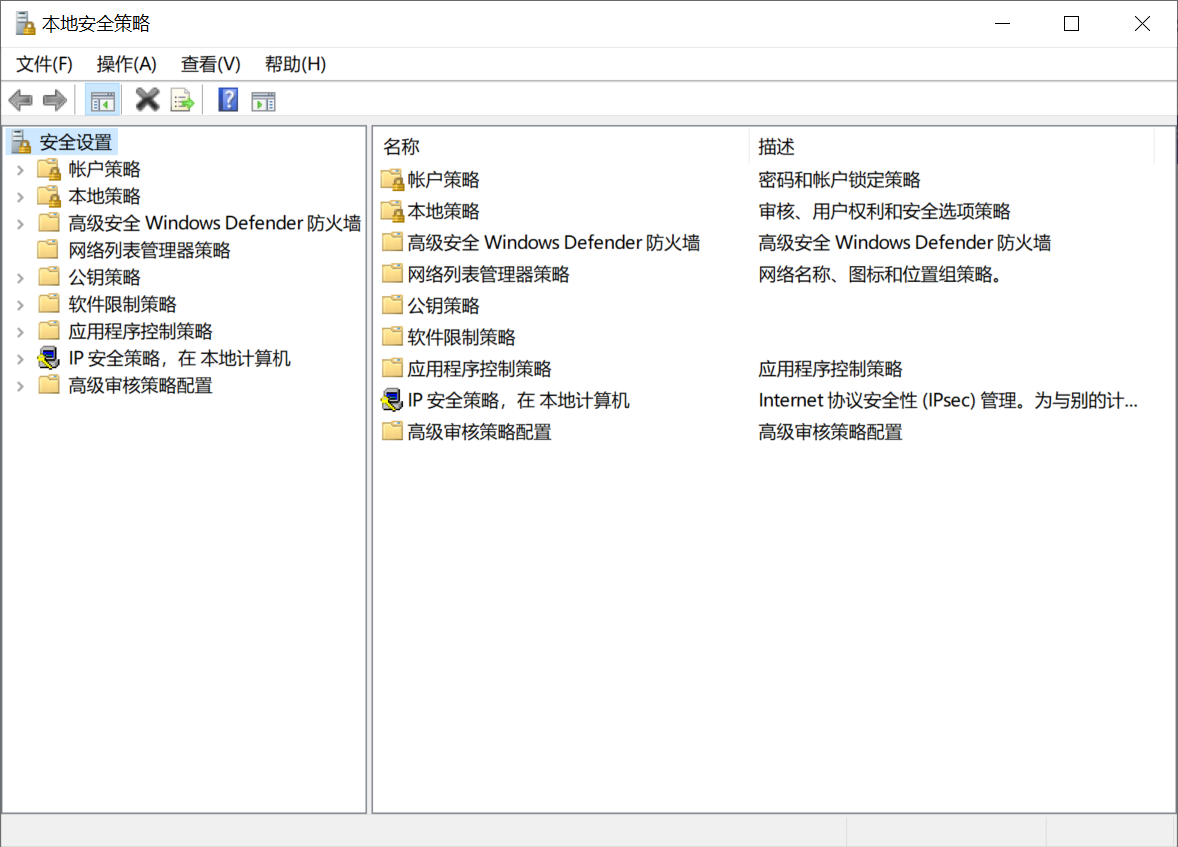Open the 帮助(H) menu
Image resolution: width=1178 pixels, height=847 pixels.
[x=295, y=65]
